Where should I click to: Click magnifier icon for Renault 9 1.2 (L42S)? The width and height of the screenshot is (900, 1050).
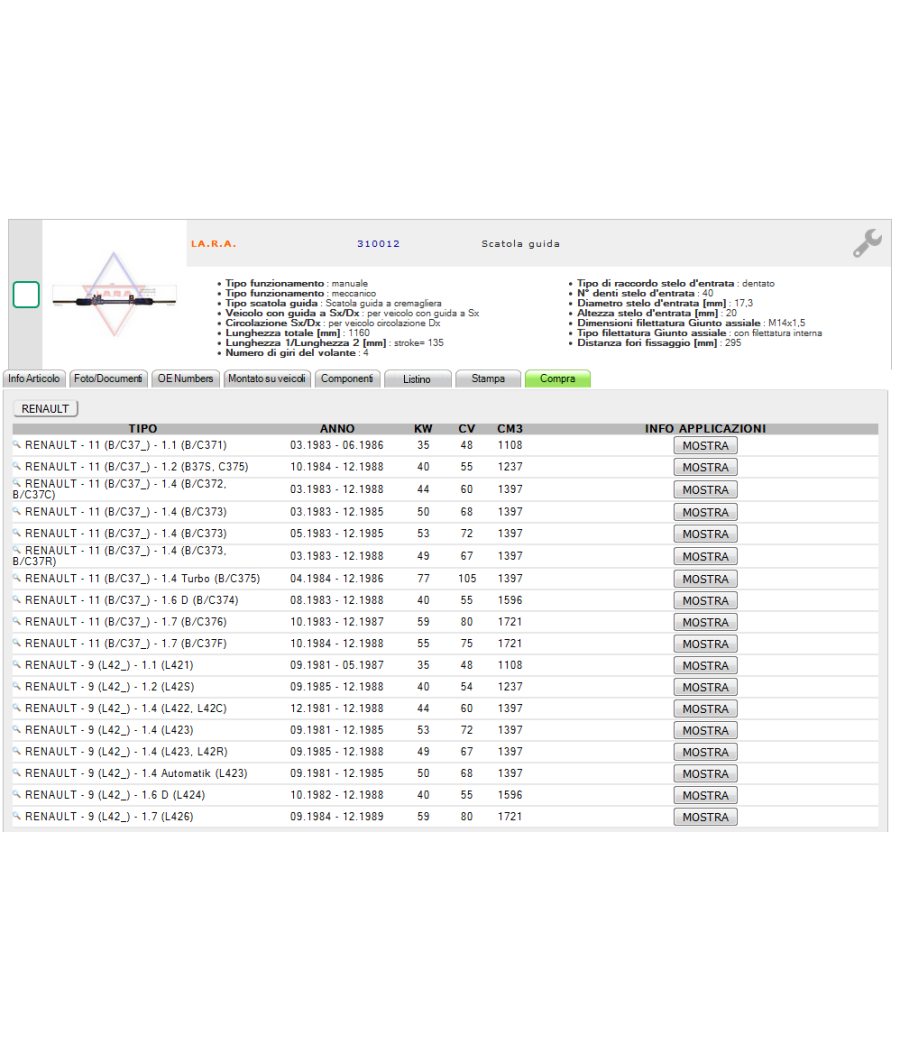(x=17, y=686)
